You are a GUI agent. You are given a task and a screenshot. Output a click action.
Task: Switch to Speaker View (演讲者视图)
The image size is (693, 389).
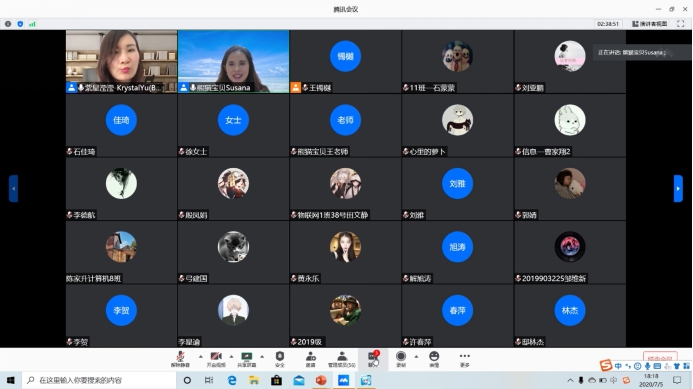[650, 24]
